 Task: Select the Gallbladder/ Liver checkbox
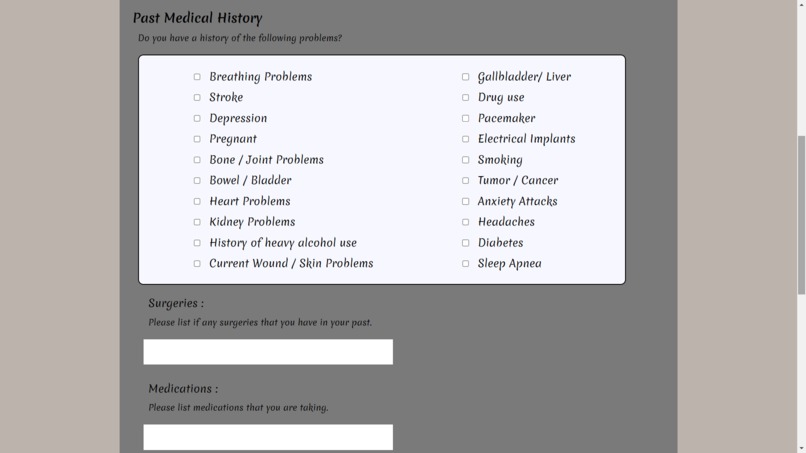465,77
